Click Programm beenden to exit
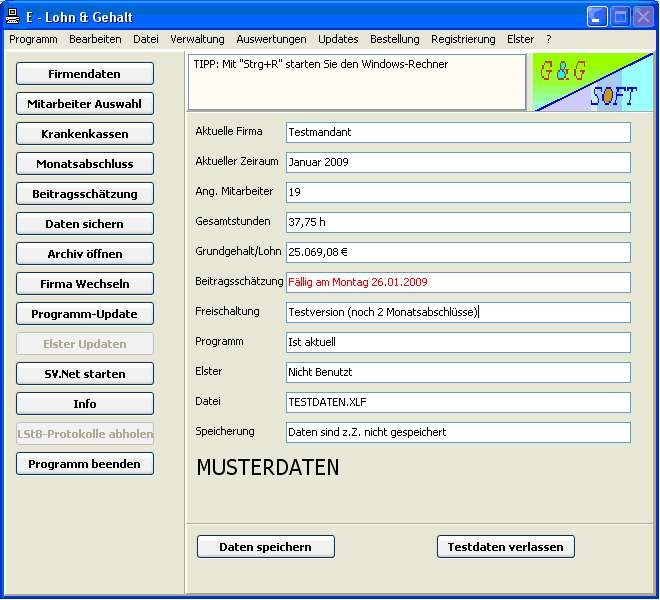 (x=85, y=464)
